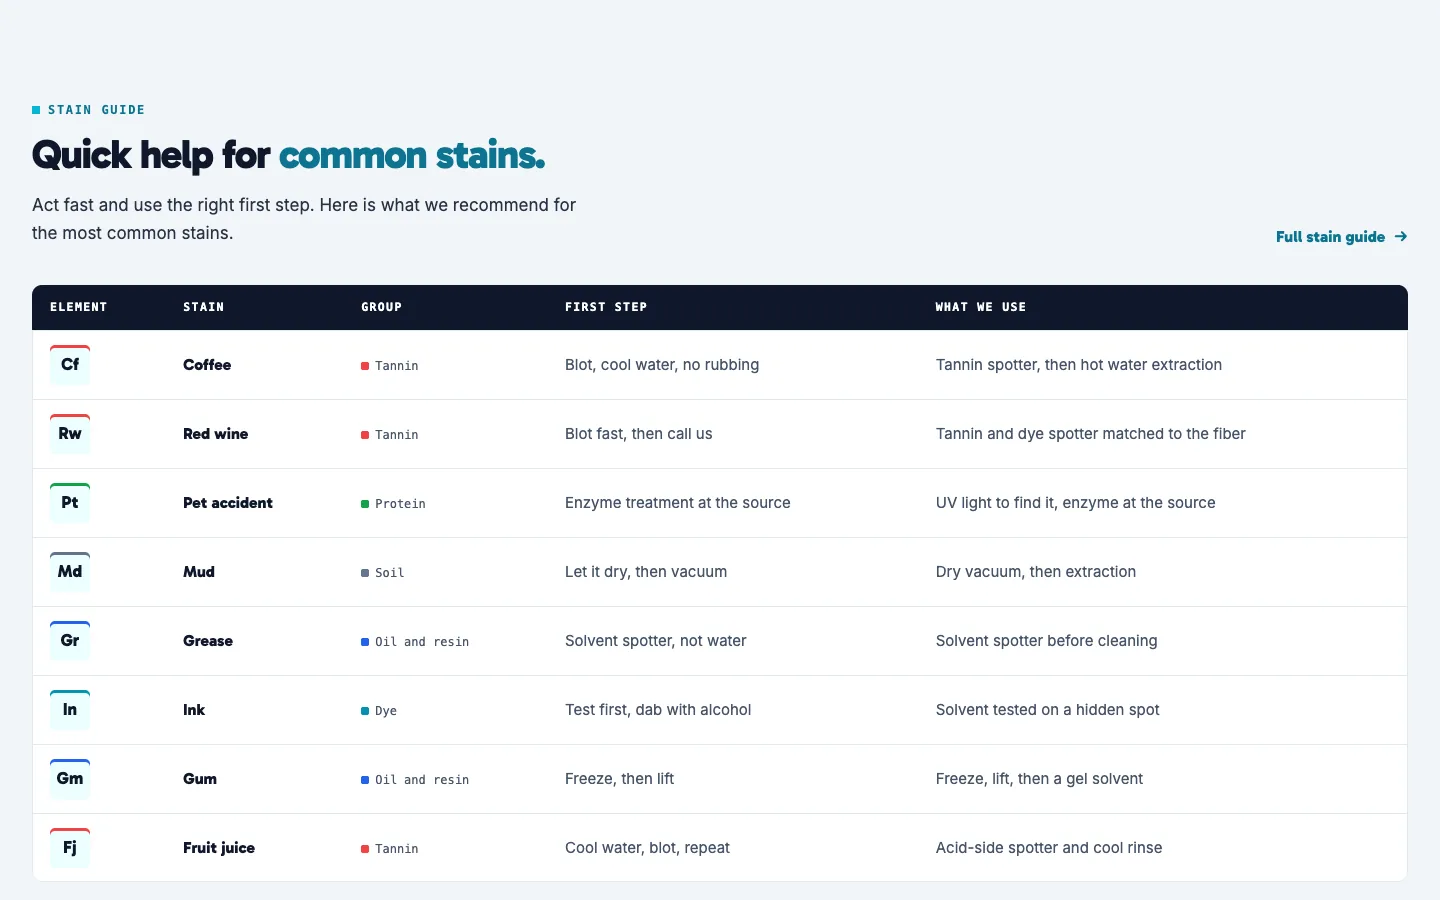
Task: Click the Soil group tag
Action: click(383, 573)
